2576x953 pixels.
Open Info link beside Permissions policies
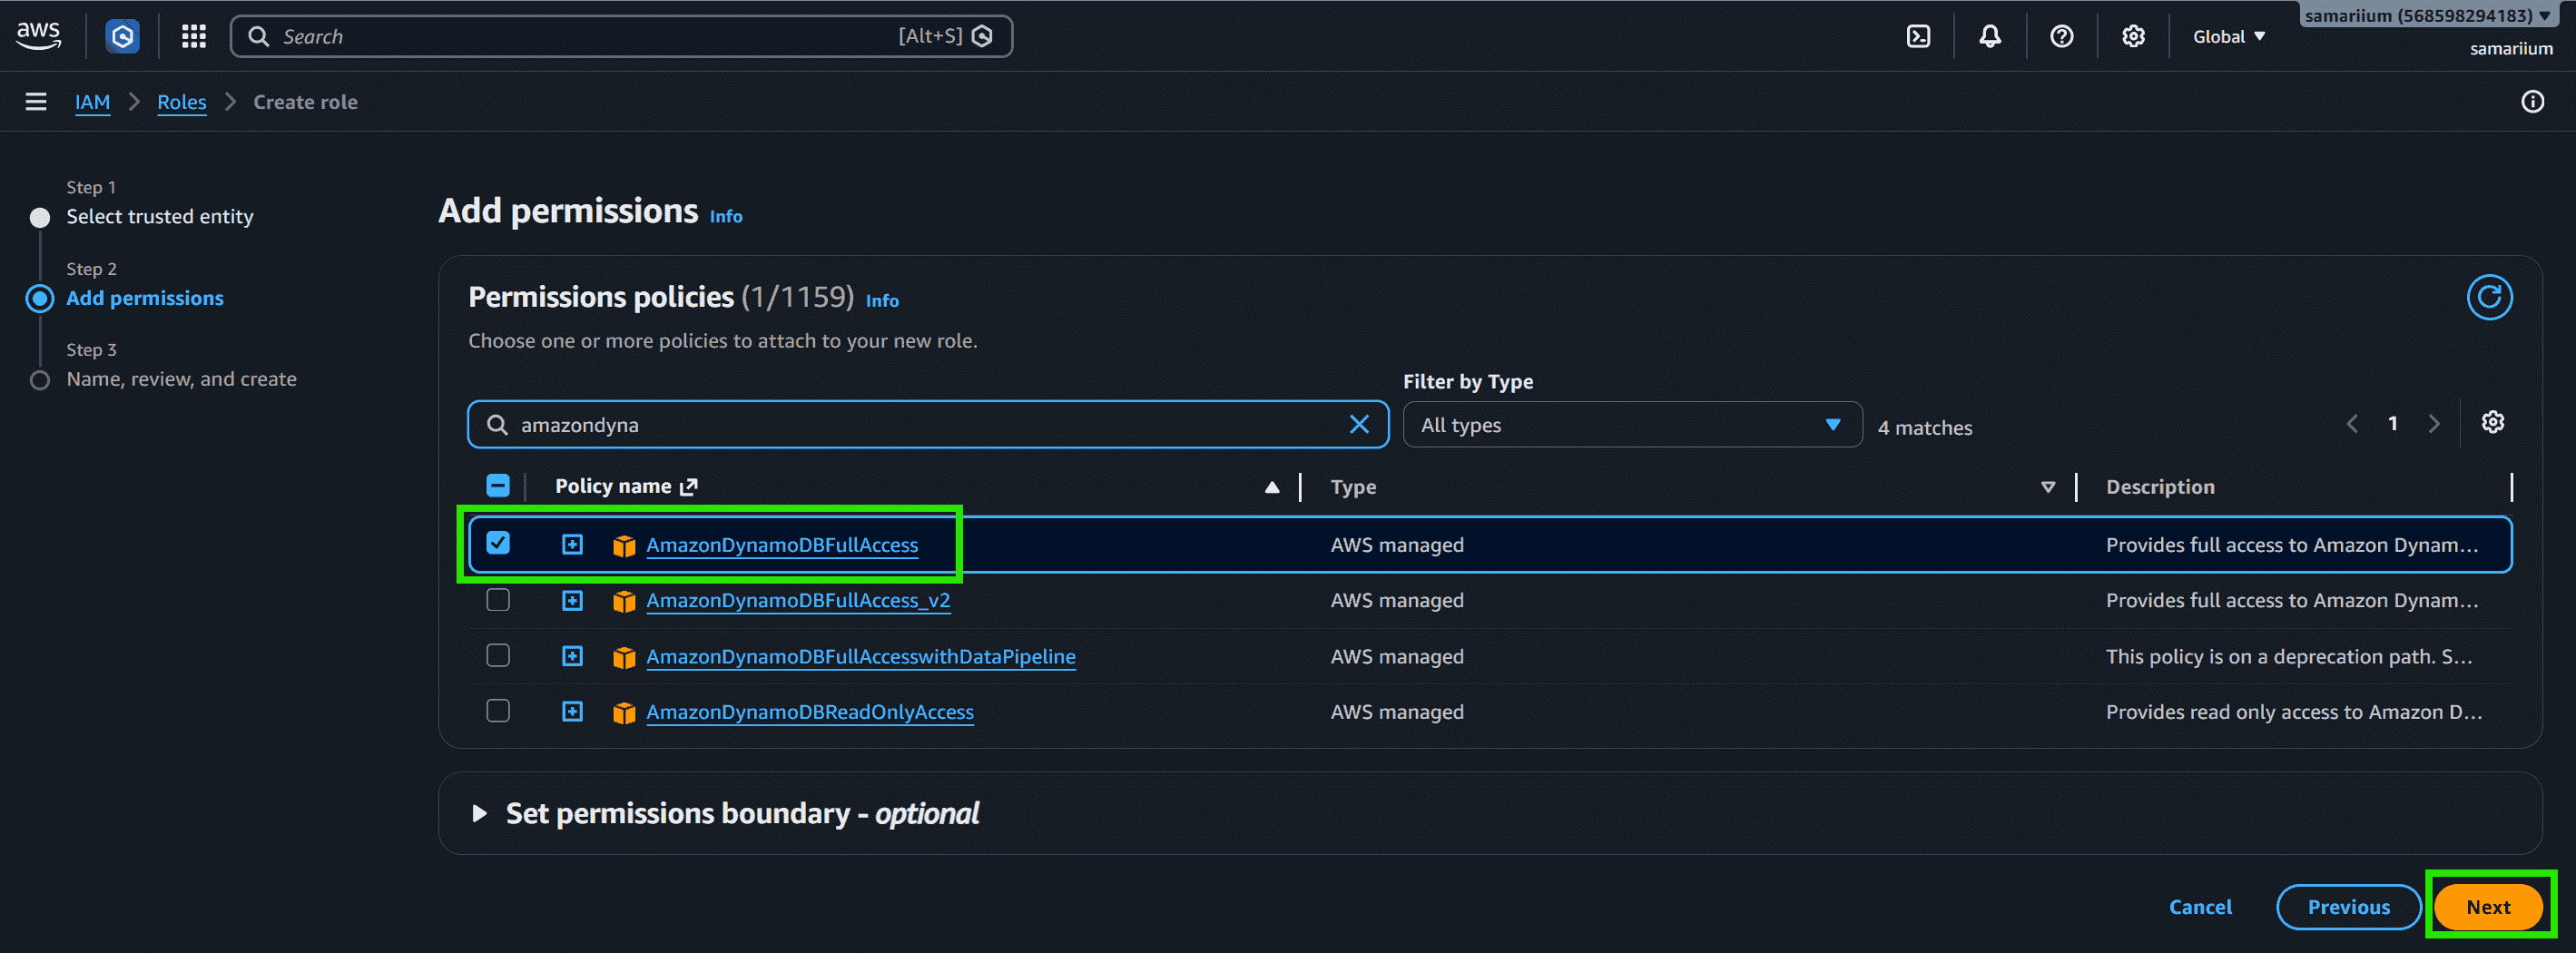pyautogui.click(x=882, y=300)
